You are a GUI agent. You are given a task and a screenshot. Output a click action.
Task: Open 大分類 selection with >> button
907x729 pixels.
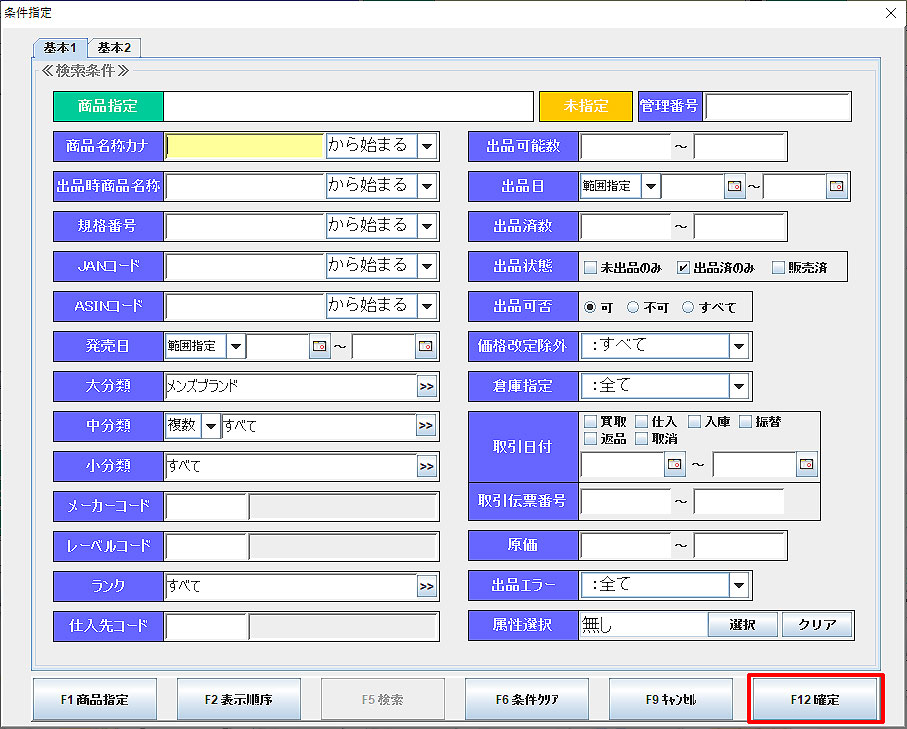pyautogui.click(x=426, y=386)
